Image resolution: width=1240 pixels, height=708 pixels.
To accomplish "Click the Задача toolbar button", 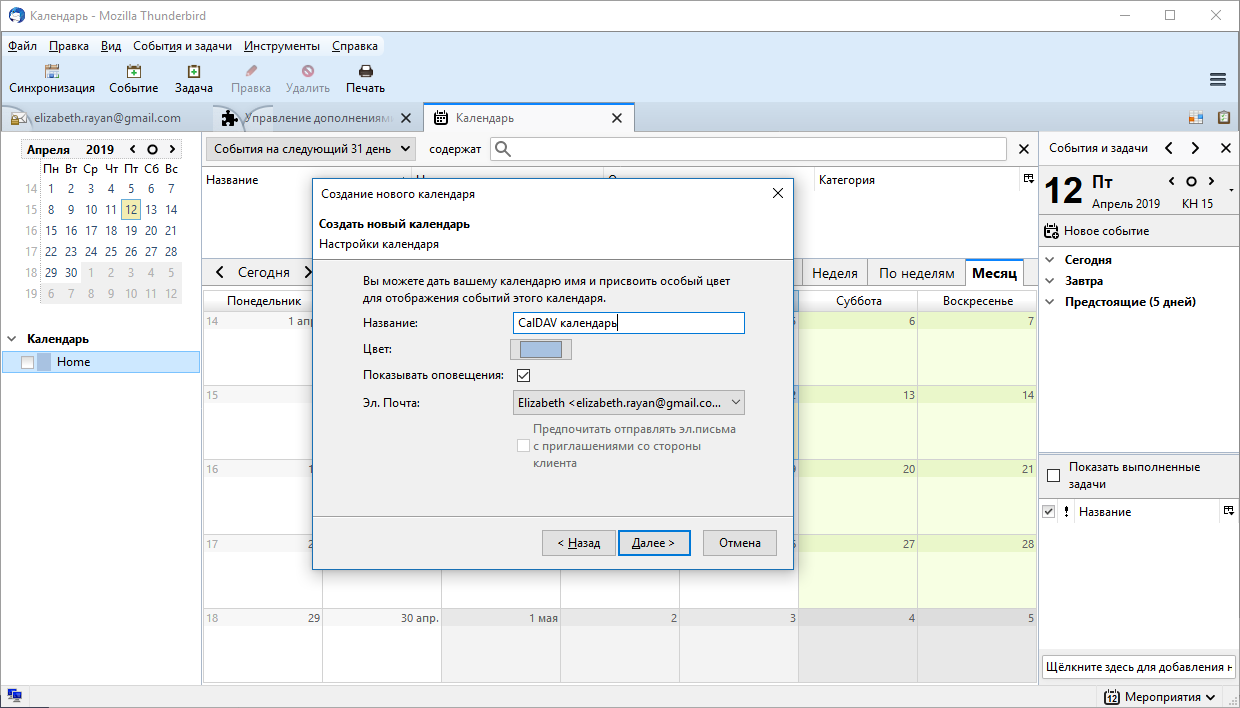I will (194, 79).
